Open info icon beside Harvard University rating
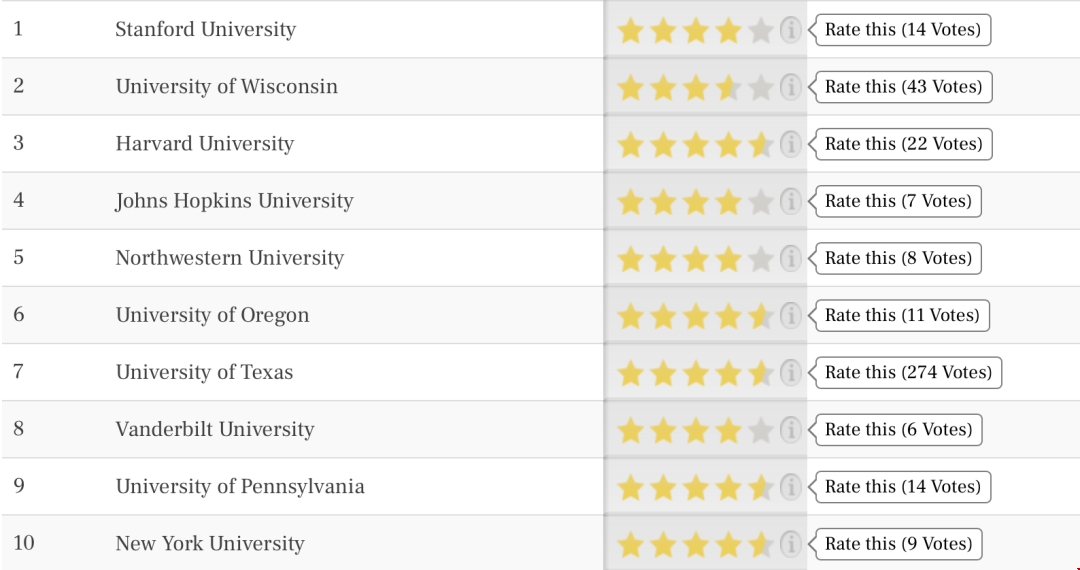Screen dimensions: 1080x570 pyautogui.click(x=790, y=145)
